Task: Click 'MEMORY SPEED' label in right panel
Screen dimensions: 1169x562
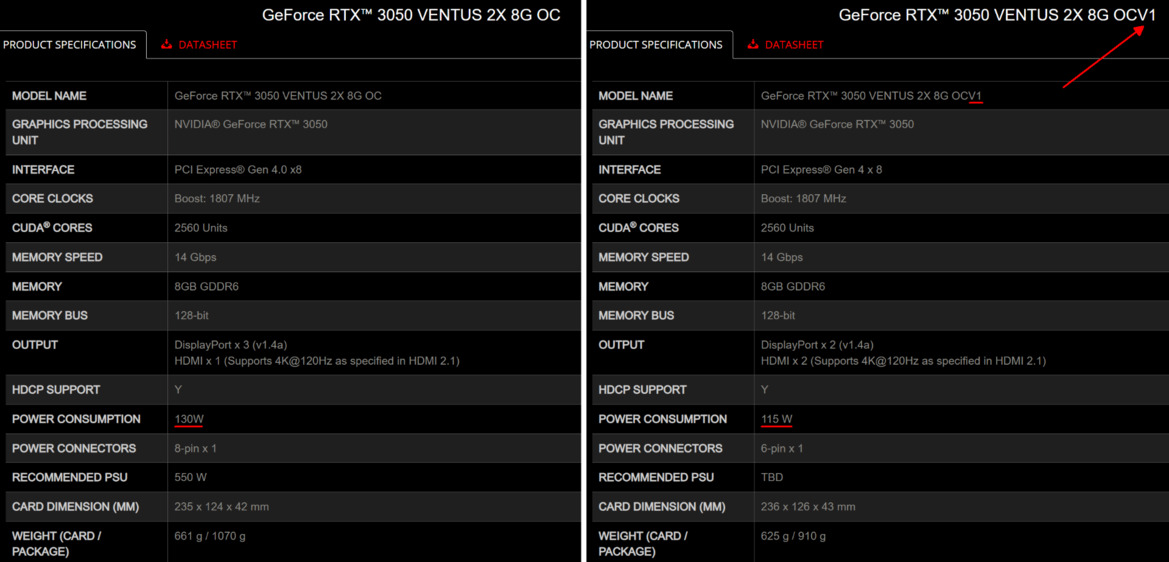Action: (x=644, y=257)
